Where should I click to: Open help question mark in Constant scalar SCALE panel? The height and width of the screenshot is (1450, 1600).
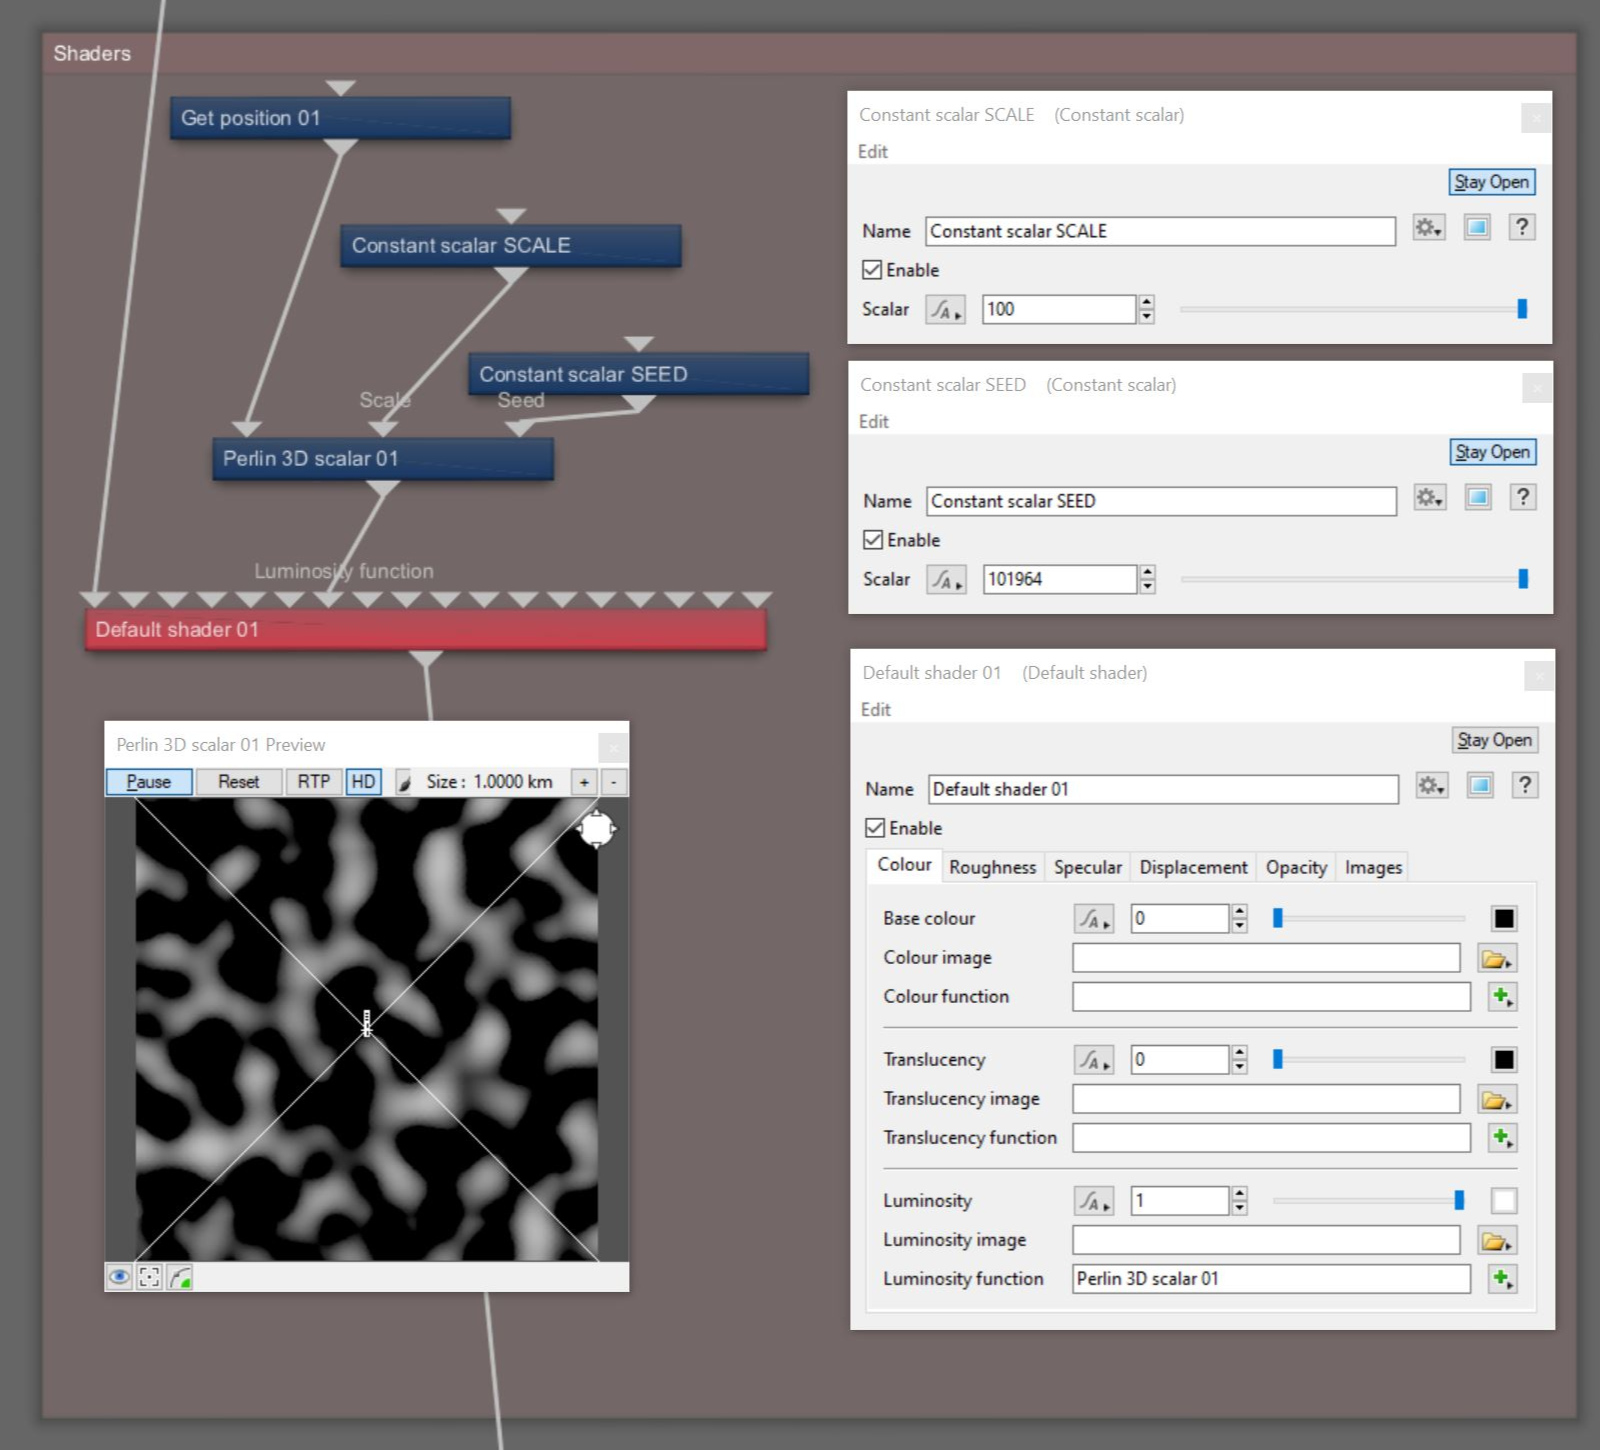(1522, 228)
